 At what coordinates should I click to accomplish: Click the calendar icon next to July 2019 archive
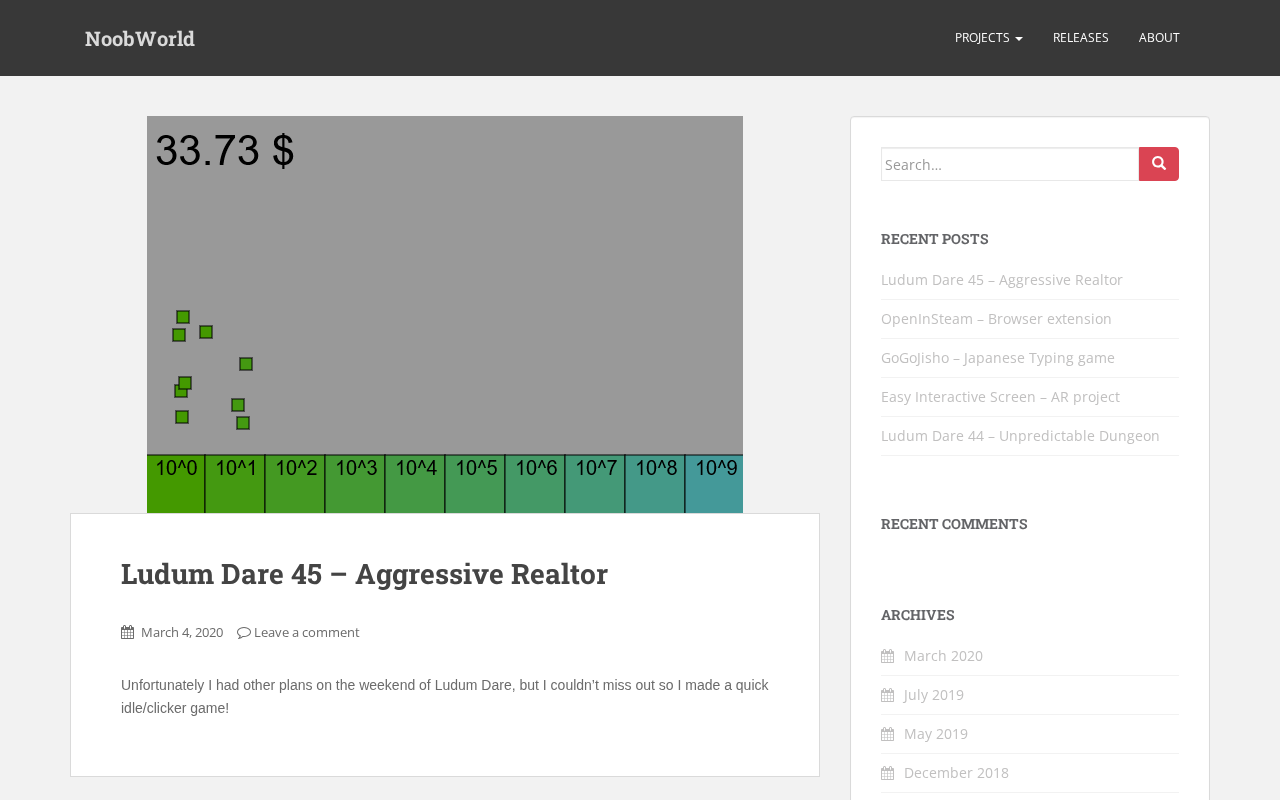[887, 695]
